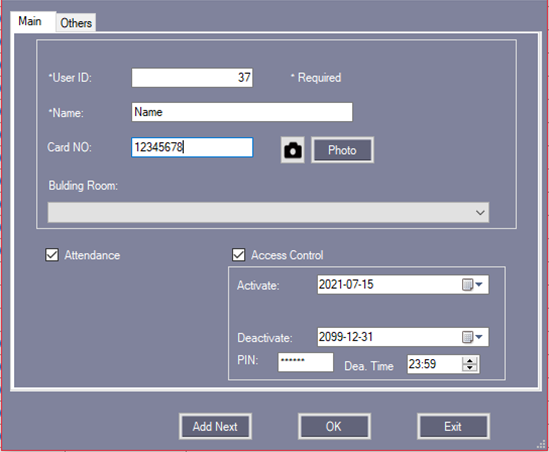Screen dimensions: 549x452
Task: Click the PIN password field
Action: point(306,362)
